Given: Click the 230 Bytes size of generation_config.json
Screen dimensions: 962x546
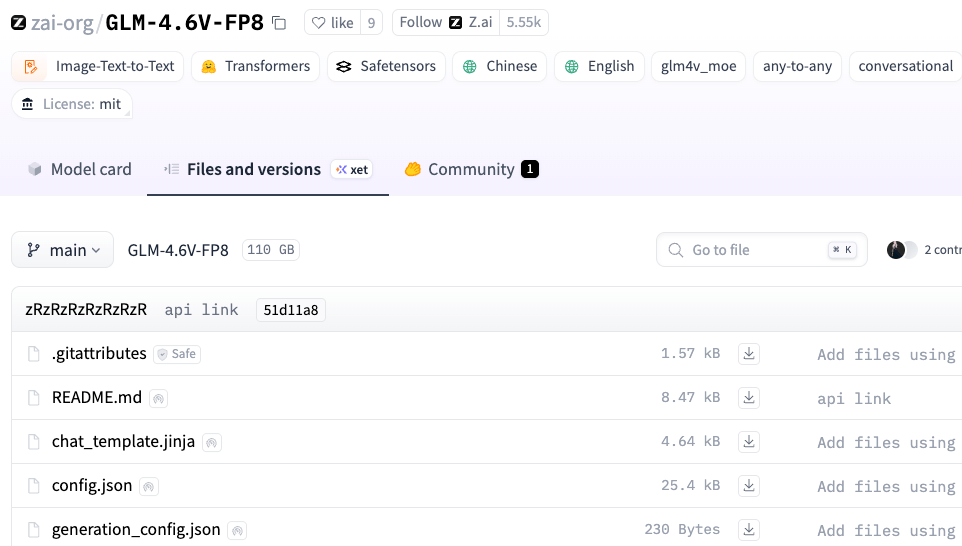Looking at the screenshot, I should point(682,529).
